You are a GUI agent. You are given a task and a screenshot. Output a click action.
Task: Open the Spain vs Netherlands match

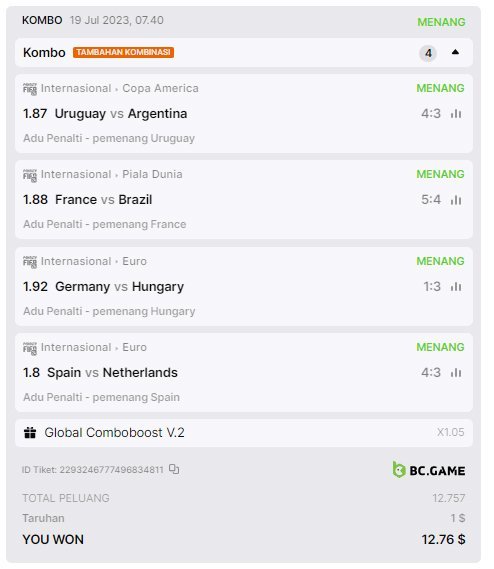(x=113, y=373)
